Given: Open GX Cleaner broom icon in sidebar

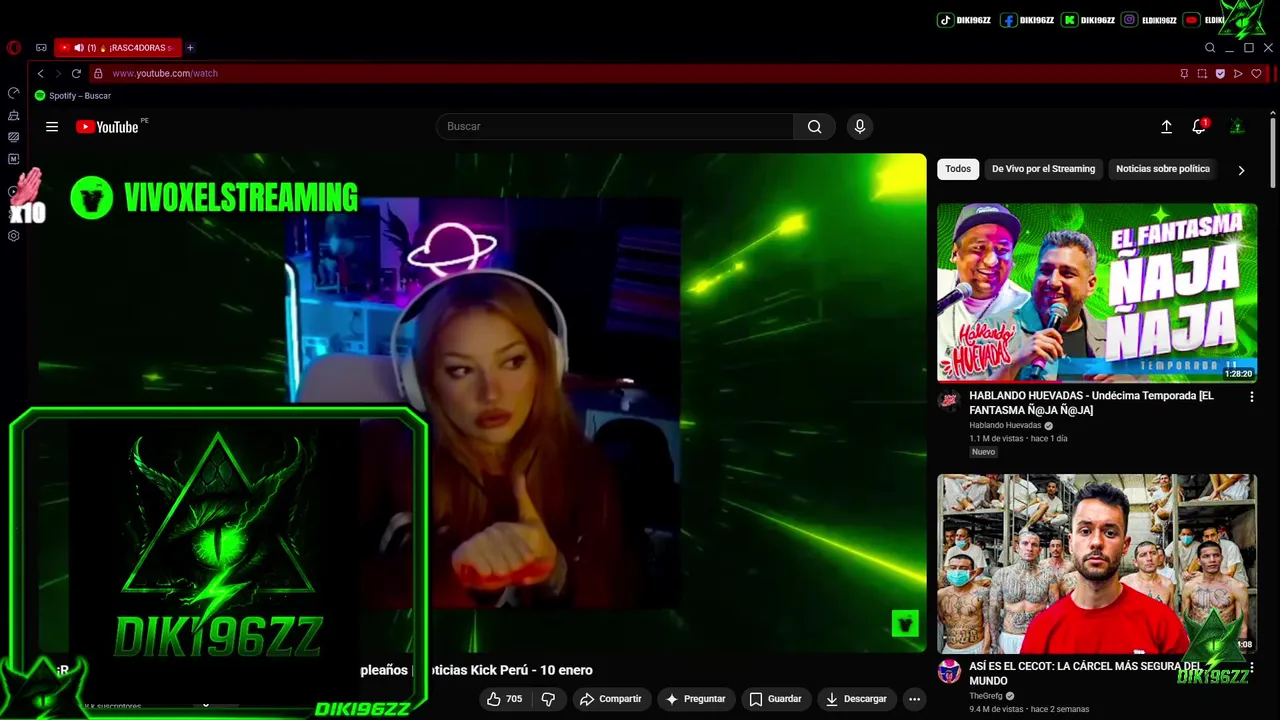Looking at the screenshot, I should 13,115.
